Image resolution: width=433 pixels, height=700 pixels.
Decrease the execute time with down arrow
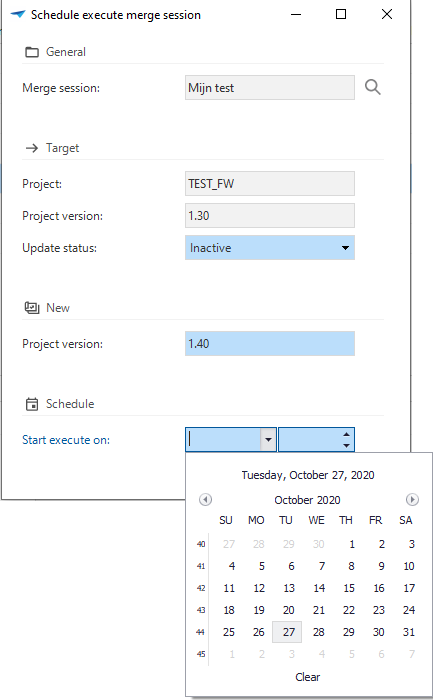pyautogui.click(x=346, y=445)
